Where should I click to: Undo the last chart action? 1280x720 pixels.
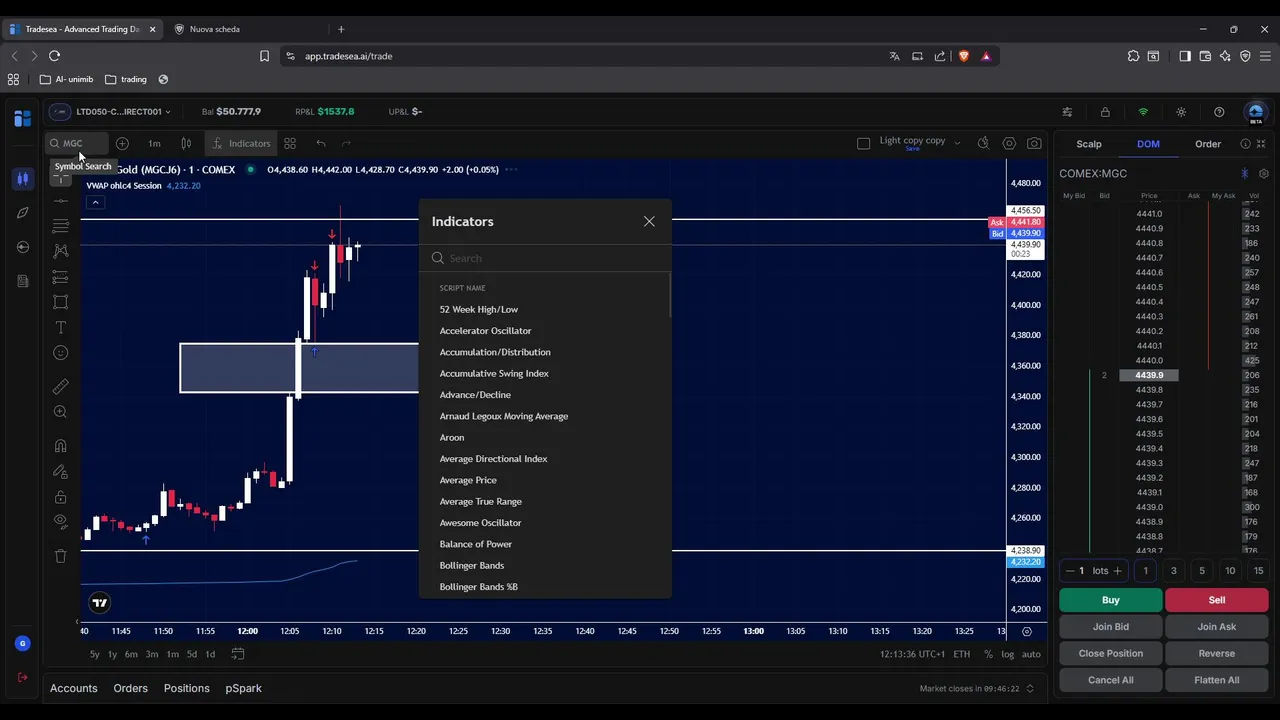321,143
